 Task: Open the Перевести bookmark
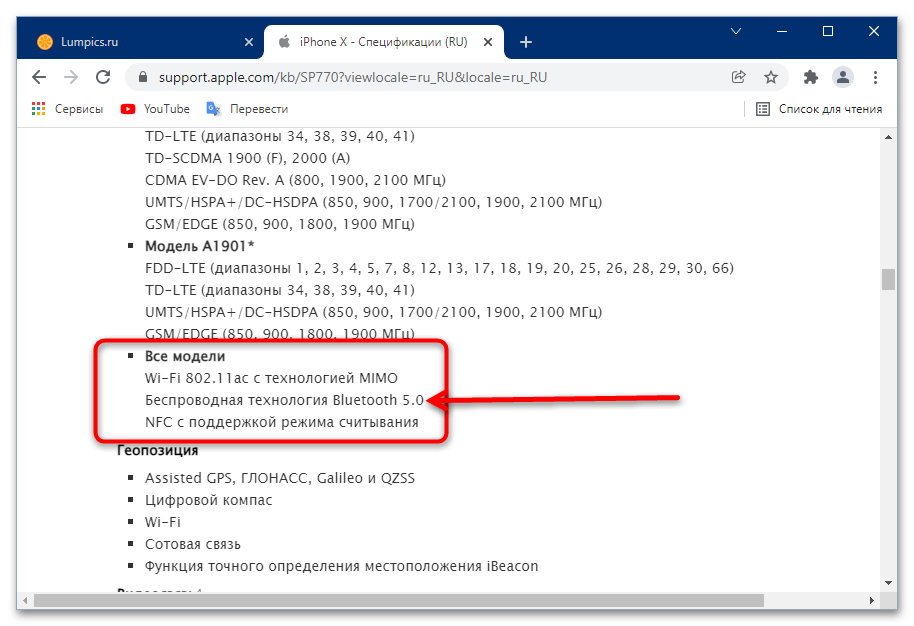(x=247, y=109)
